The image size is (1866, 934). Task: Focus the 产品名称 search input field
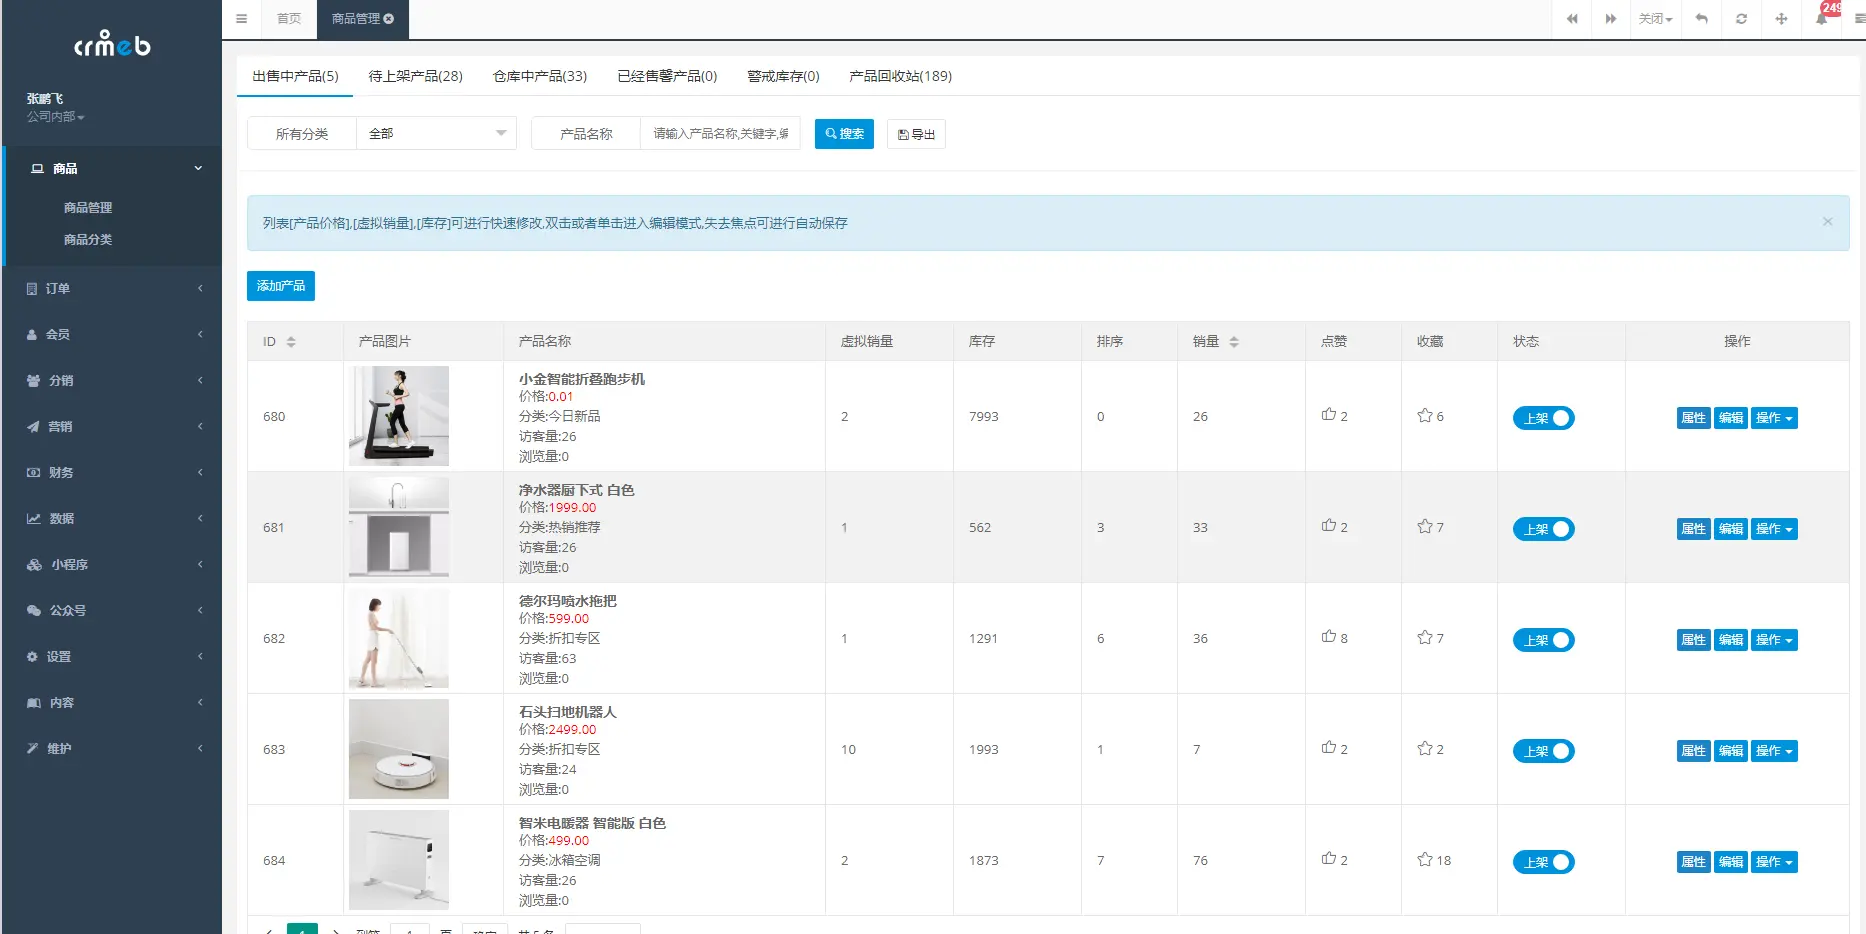click(720, 134)
